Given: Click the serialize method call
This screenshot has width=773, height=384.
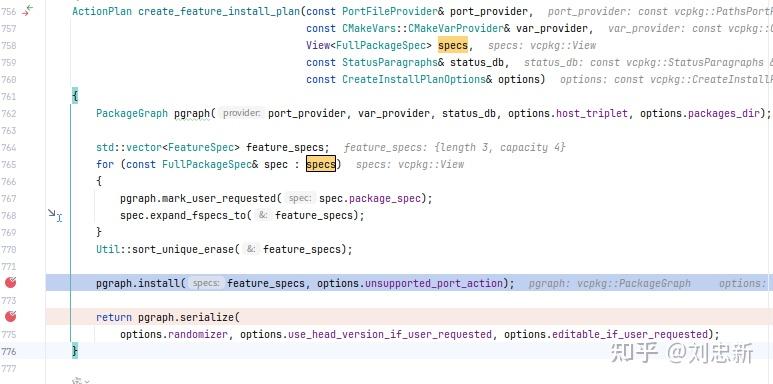Looking at the screenshot, I should pyautogui.click(x=207, y=317).
